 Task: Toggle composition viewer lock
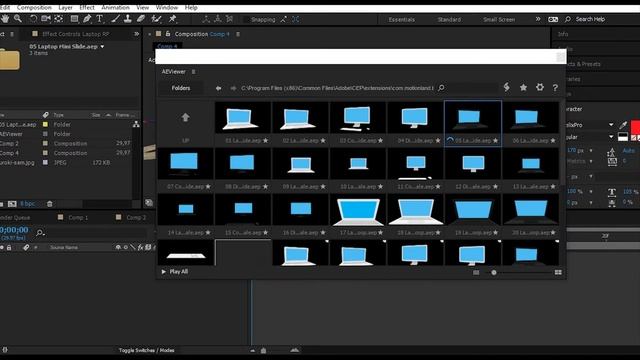coord(168,34)
